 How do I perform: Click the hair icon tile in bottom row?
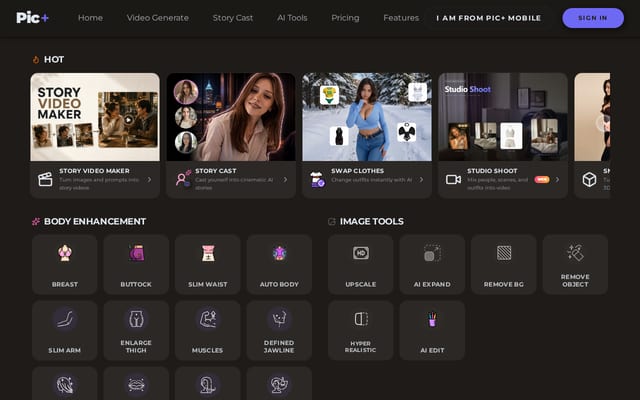click(x=64, y=384)
